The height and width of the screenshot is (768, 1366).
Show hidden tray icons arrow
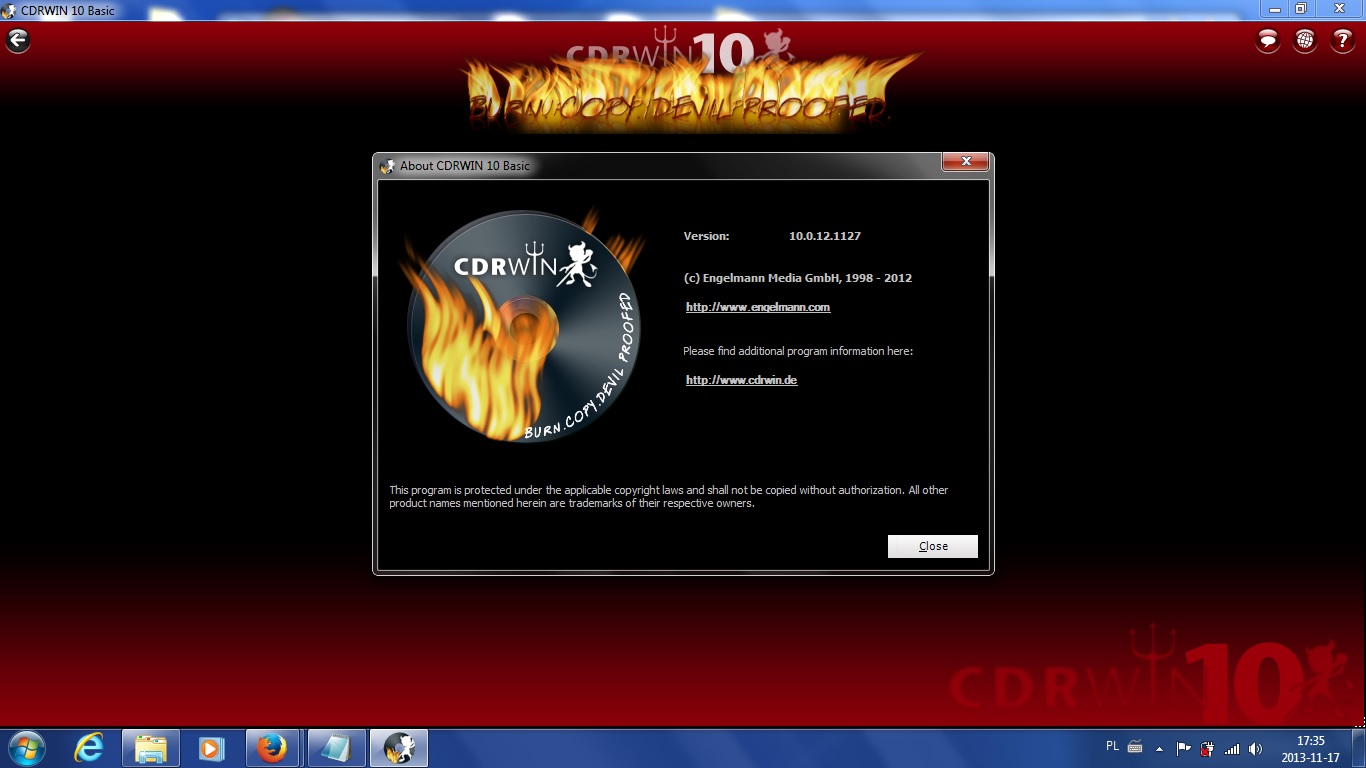tap(1159, 748)
